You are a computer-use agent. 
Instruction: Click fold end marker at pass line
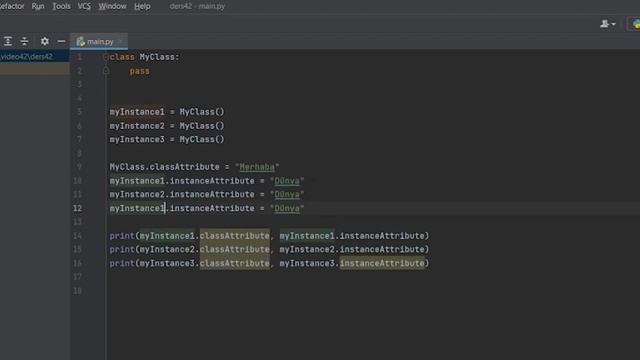point(106,71)
